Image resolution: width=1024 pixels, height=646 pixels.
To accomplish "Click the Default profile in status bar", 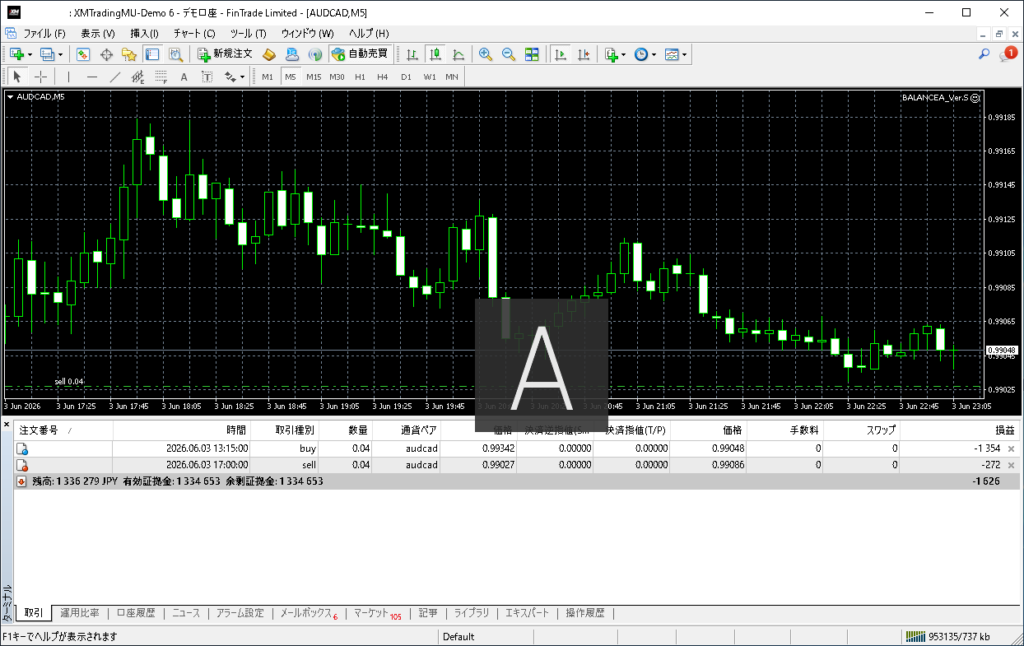I will [x=458, y=637].
